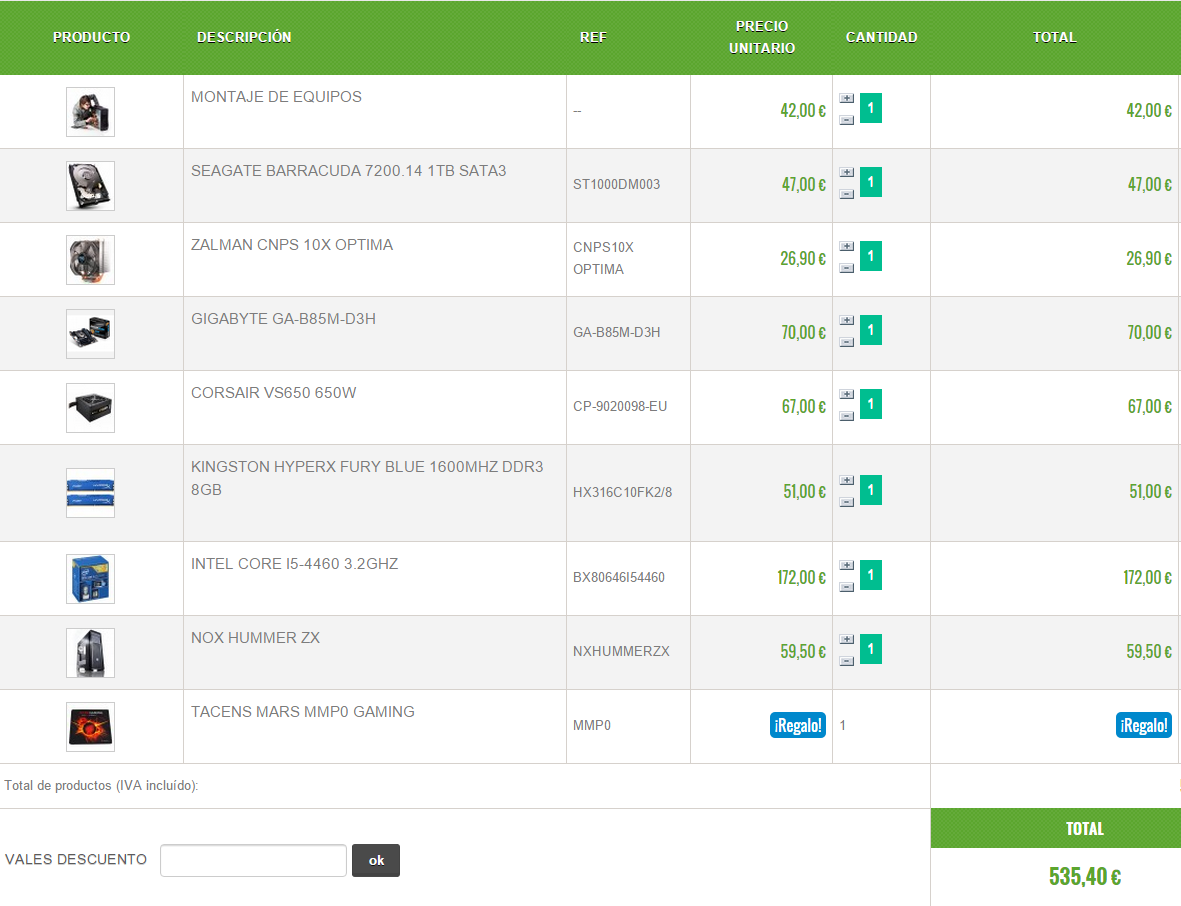Select reference BX80646I54460 text
The height and width of the screenshot is (906, 1181).
click(618, 578)
